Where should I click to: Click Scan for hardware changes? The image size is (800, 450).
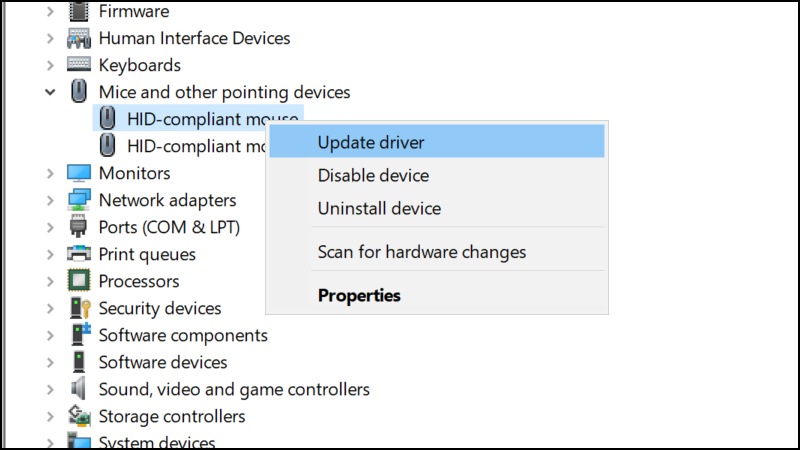pos(421,252)
